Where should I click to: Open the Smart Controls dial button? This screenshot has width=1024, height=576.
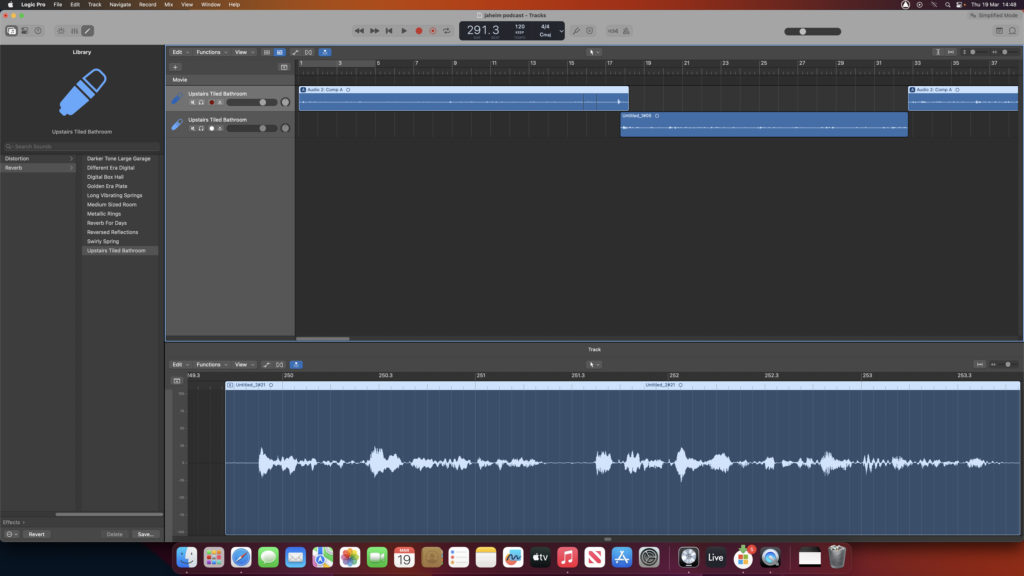pyautogui.click(x=62, y=31)
